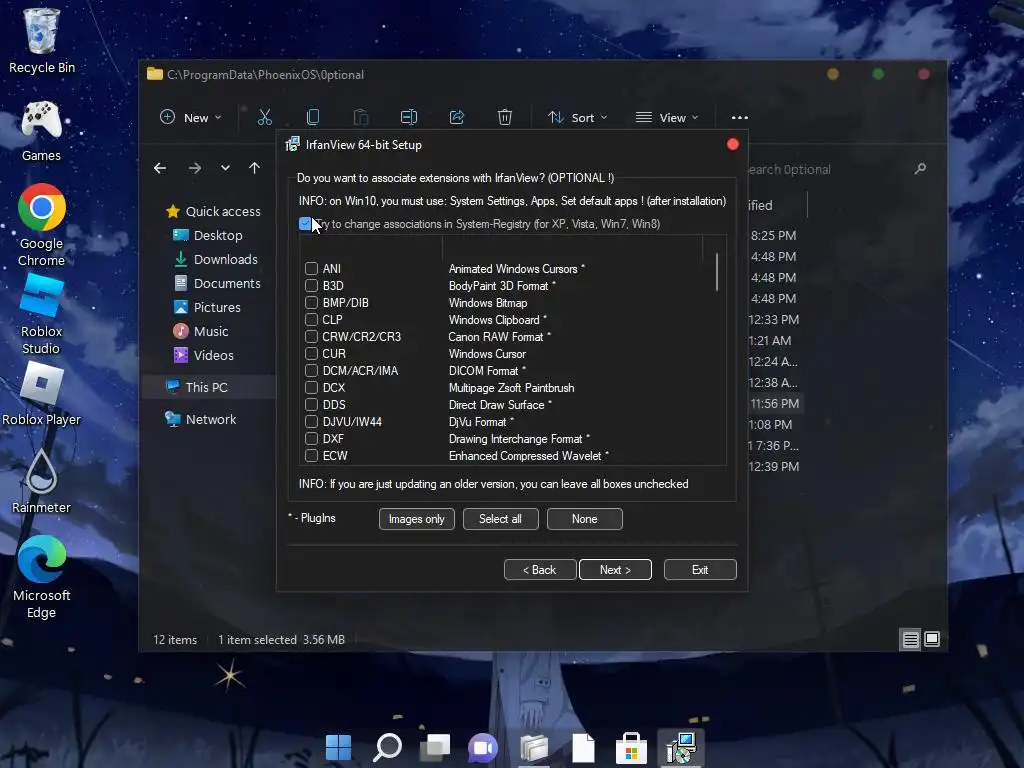The image size is (1024, 768).
Task: Select Music in navigation pane
Action: click(200, 331)
